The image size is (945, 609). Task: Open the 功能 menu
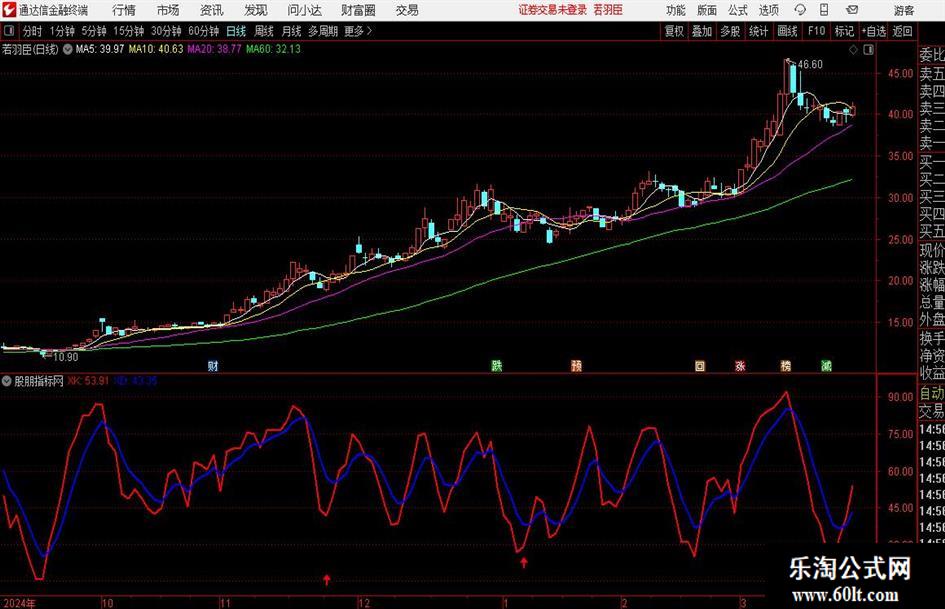676,10
